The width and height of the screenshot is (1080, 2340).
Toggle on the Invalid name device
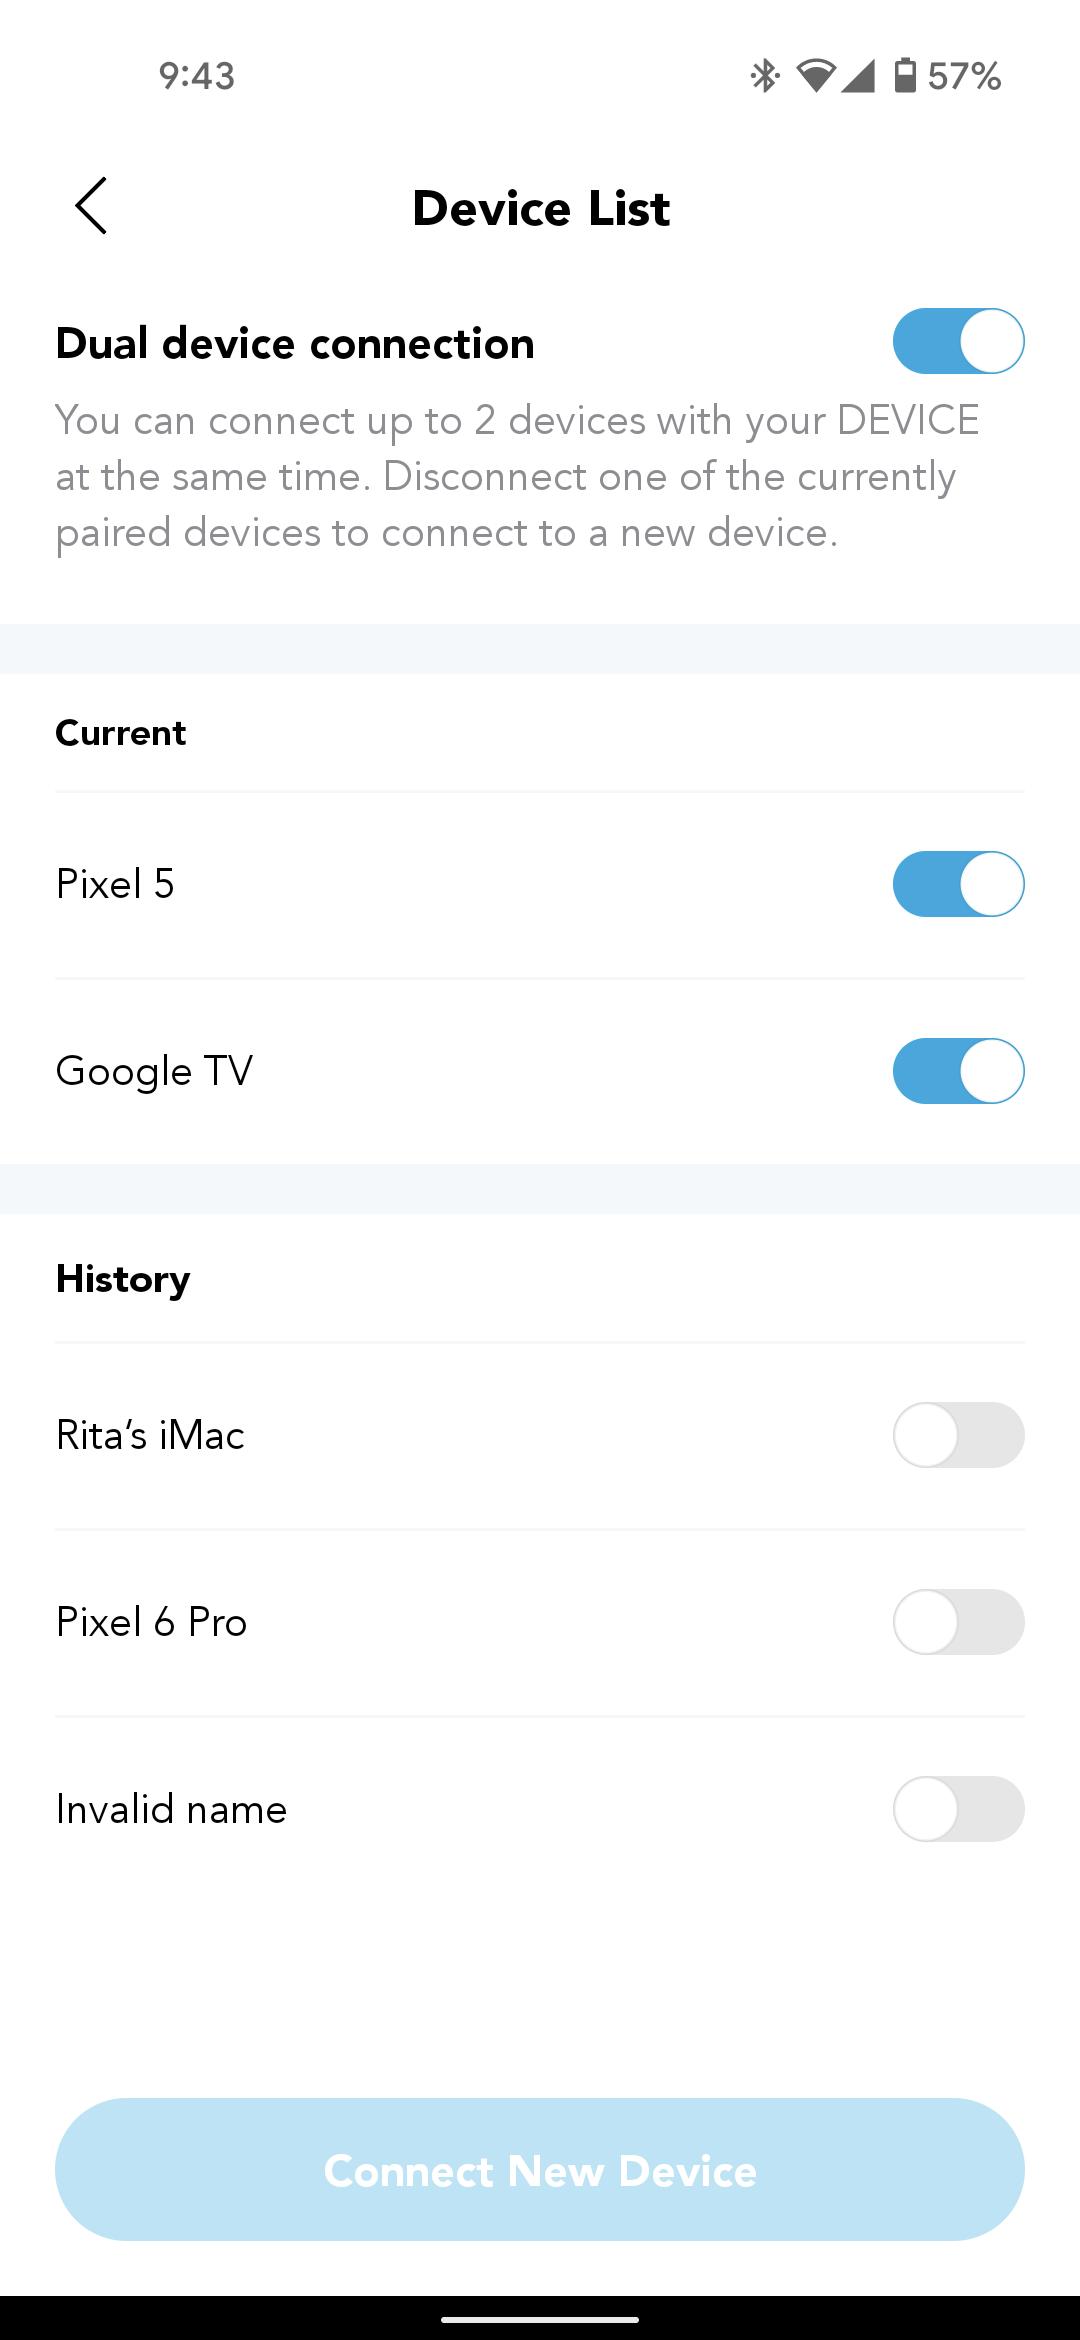[x=958, y=1809]
